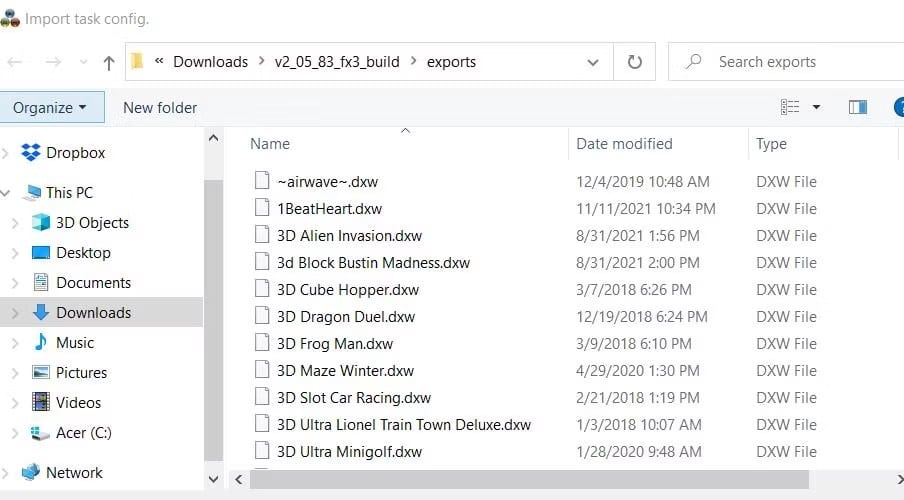Select the 1BeatHeart.dxw file
This screenshot has height=500, width=904.
point(329,209)
